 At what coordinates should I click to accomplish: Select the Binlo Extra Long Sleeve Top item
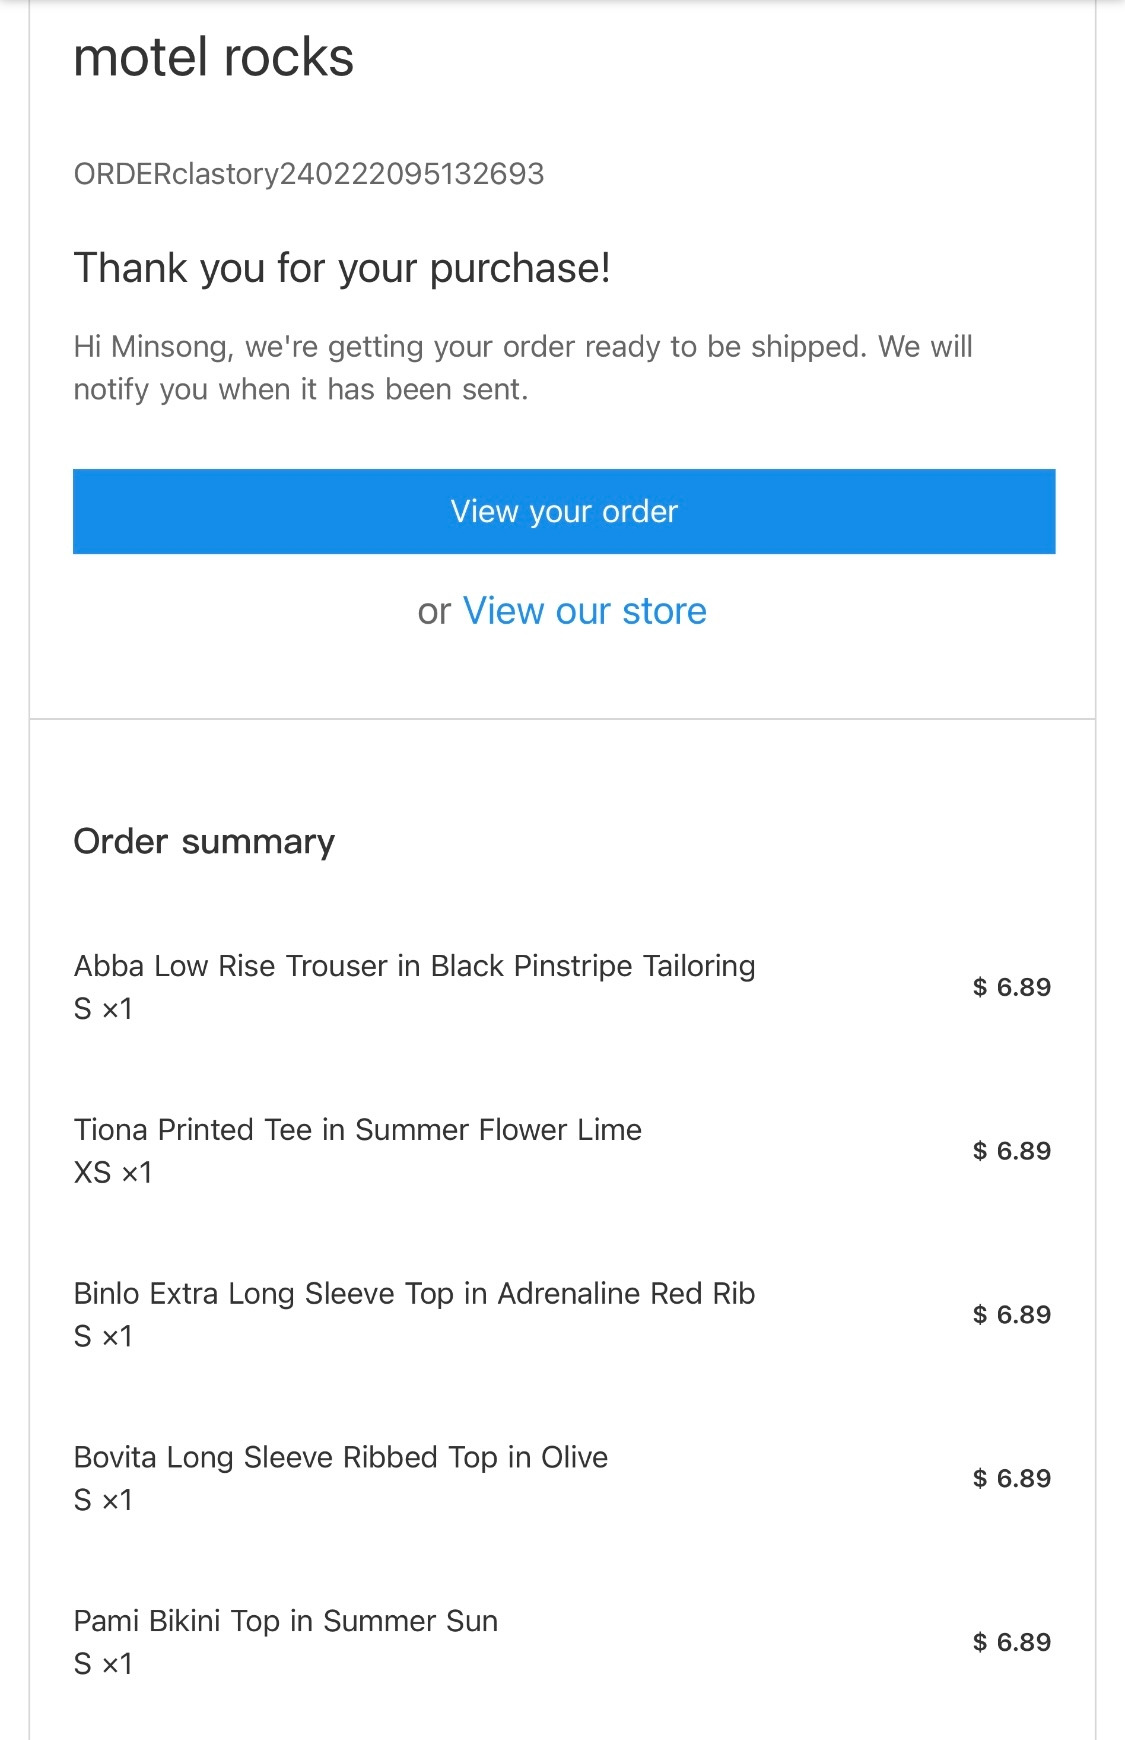[x=414, y=1294]
